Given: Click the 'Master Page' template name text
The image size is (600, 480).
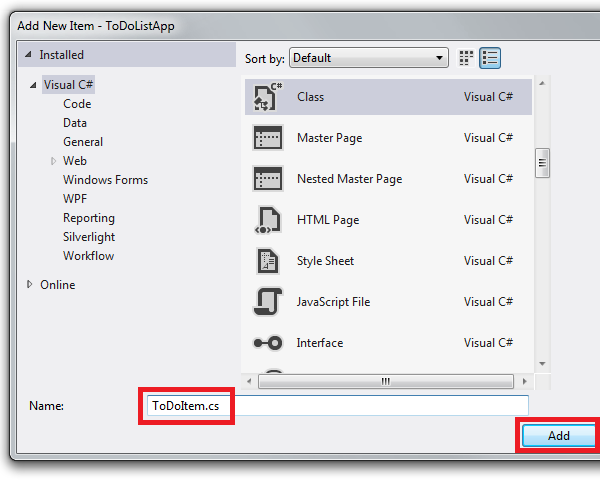Looking at the screenshot, I should (x=329, y=138).
